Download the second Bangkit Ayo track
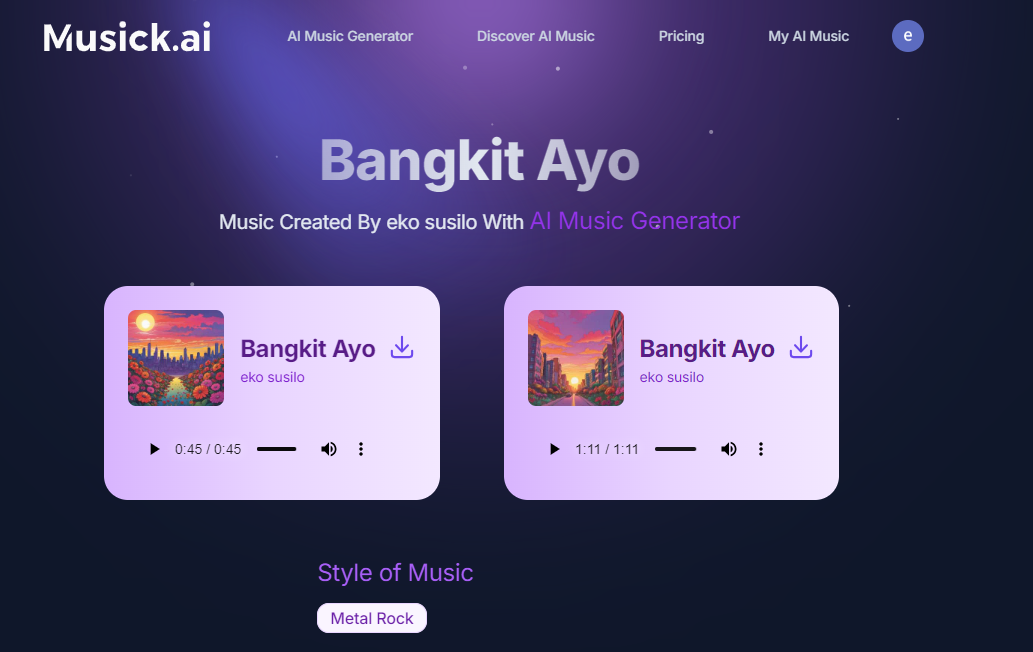 tap(801, 347)
